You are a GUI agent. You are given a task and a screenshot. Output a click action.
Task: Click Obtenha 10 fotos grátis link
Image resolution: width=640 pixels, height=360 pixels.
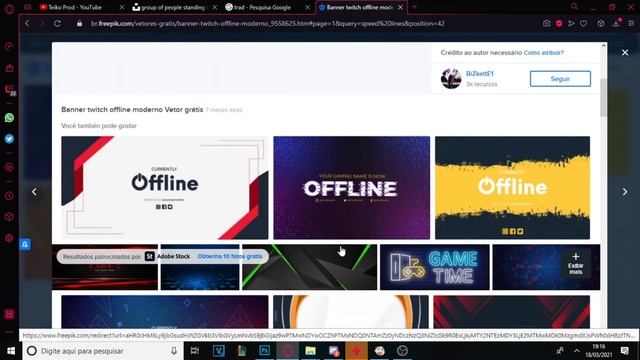[230, 256]
